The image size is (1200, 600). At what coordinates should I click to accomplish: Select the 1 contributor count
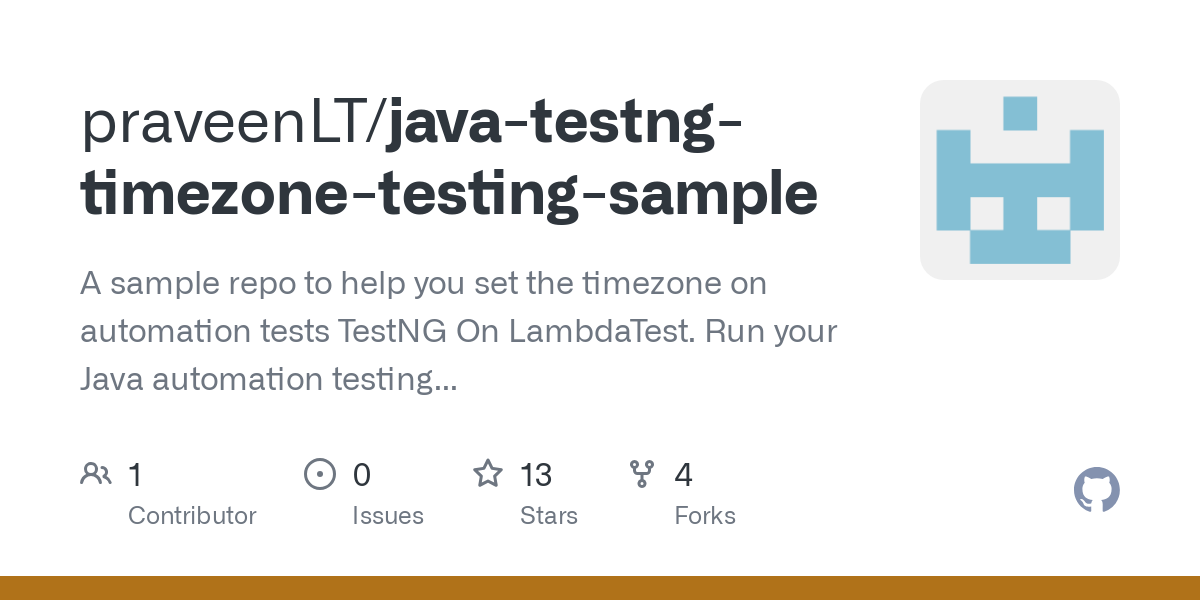click(135, 474)
